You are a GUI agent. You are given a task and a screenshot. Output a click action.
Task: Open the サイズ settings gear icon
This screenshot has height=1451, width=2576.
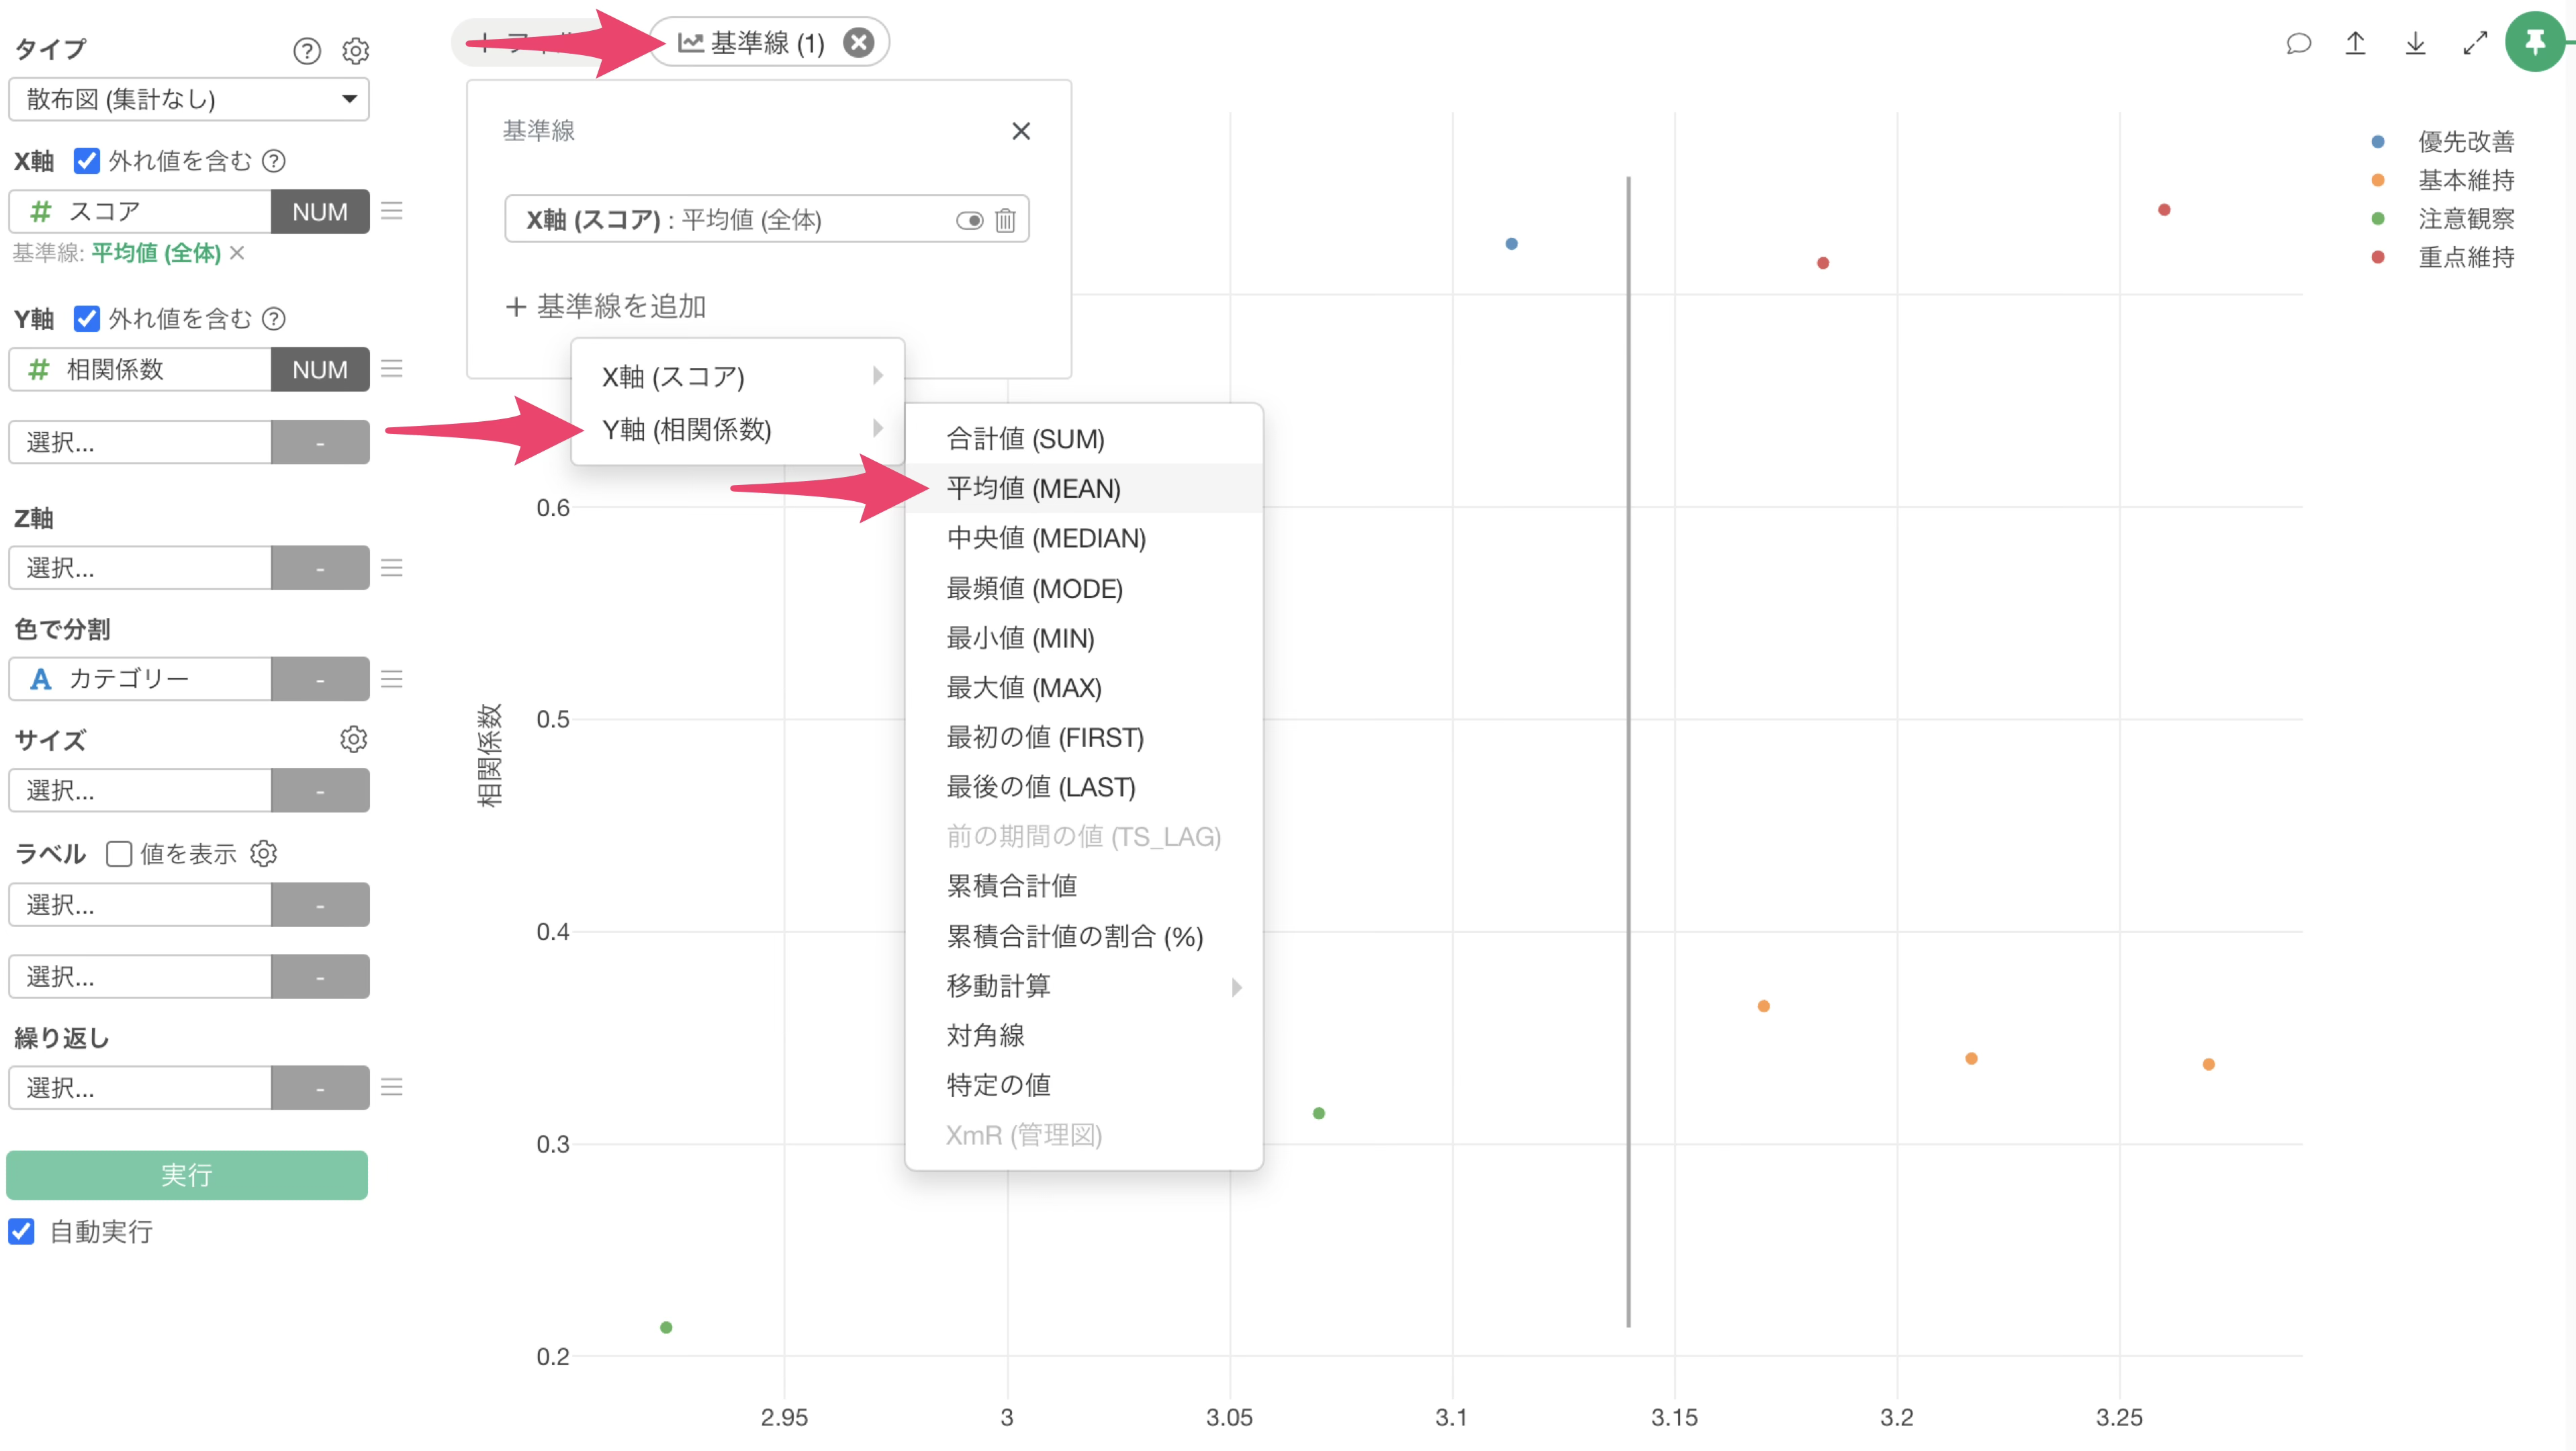pyautogui.click(x=353, y=739)
